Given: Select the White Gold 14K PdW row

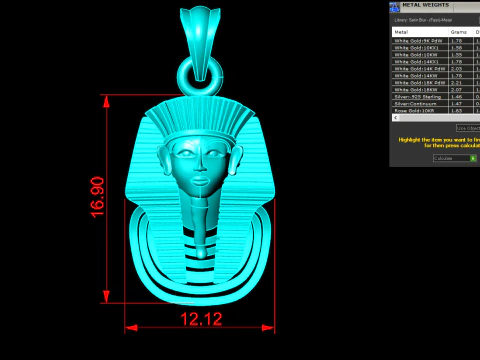Looking at the screenshot, I should pos(436,69).
